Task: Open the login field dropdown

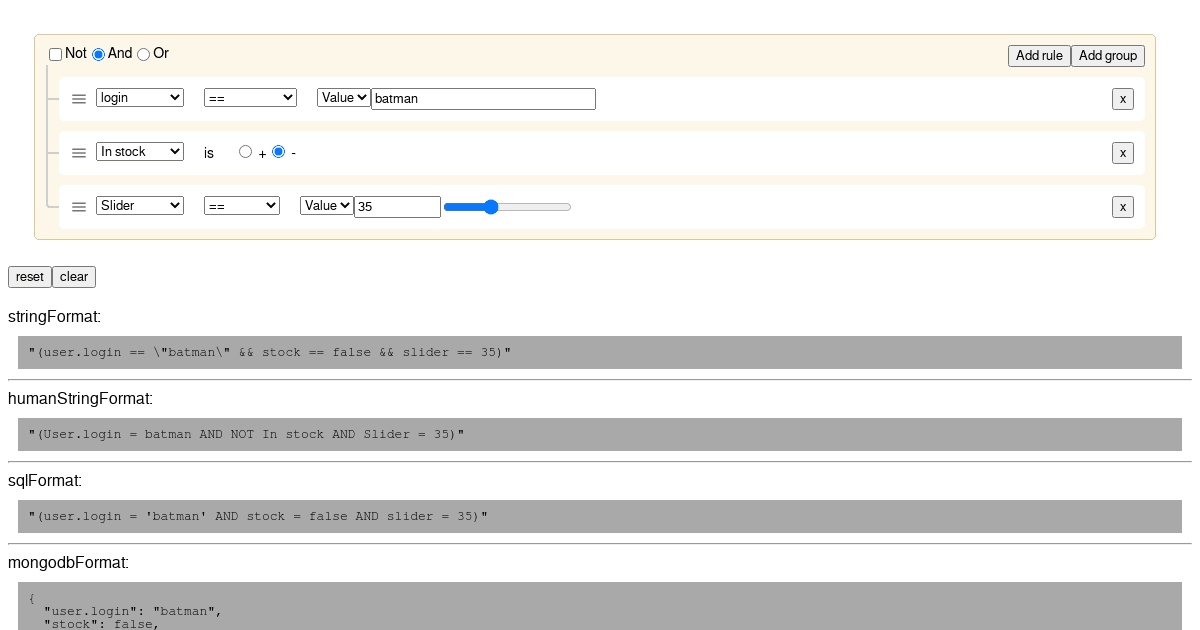Action: tap(139, 97)
